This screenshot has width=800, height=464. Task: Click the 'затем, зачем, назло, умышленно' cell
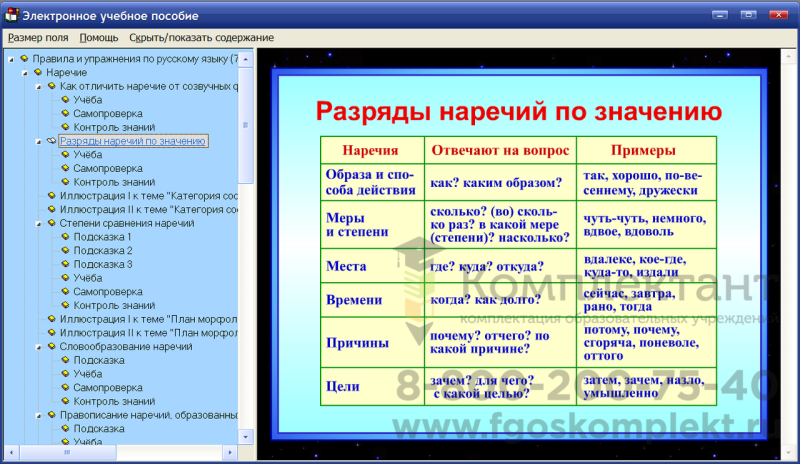click(644, 386)
